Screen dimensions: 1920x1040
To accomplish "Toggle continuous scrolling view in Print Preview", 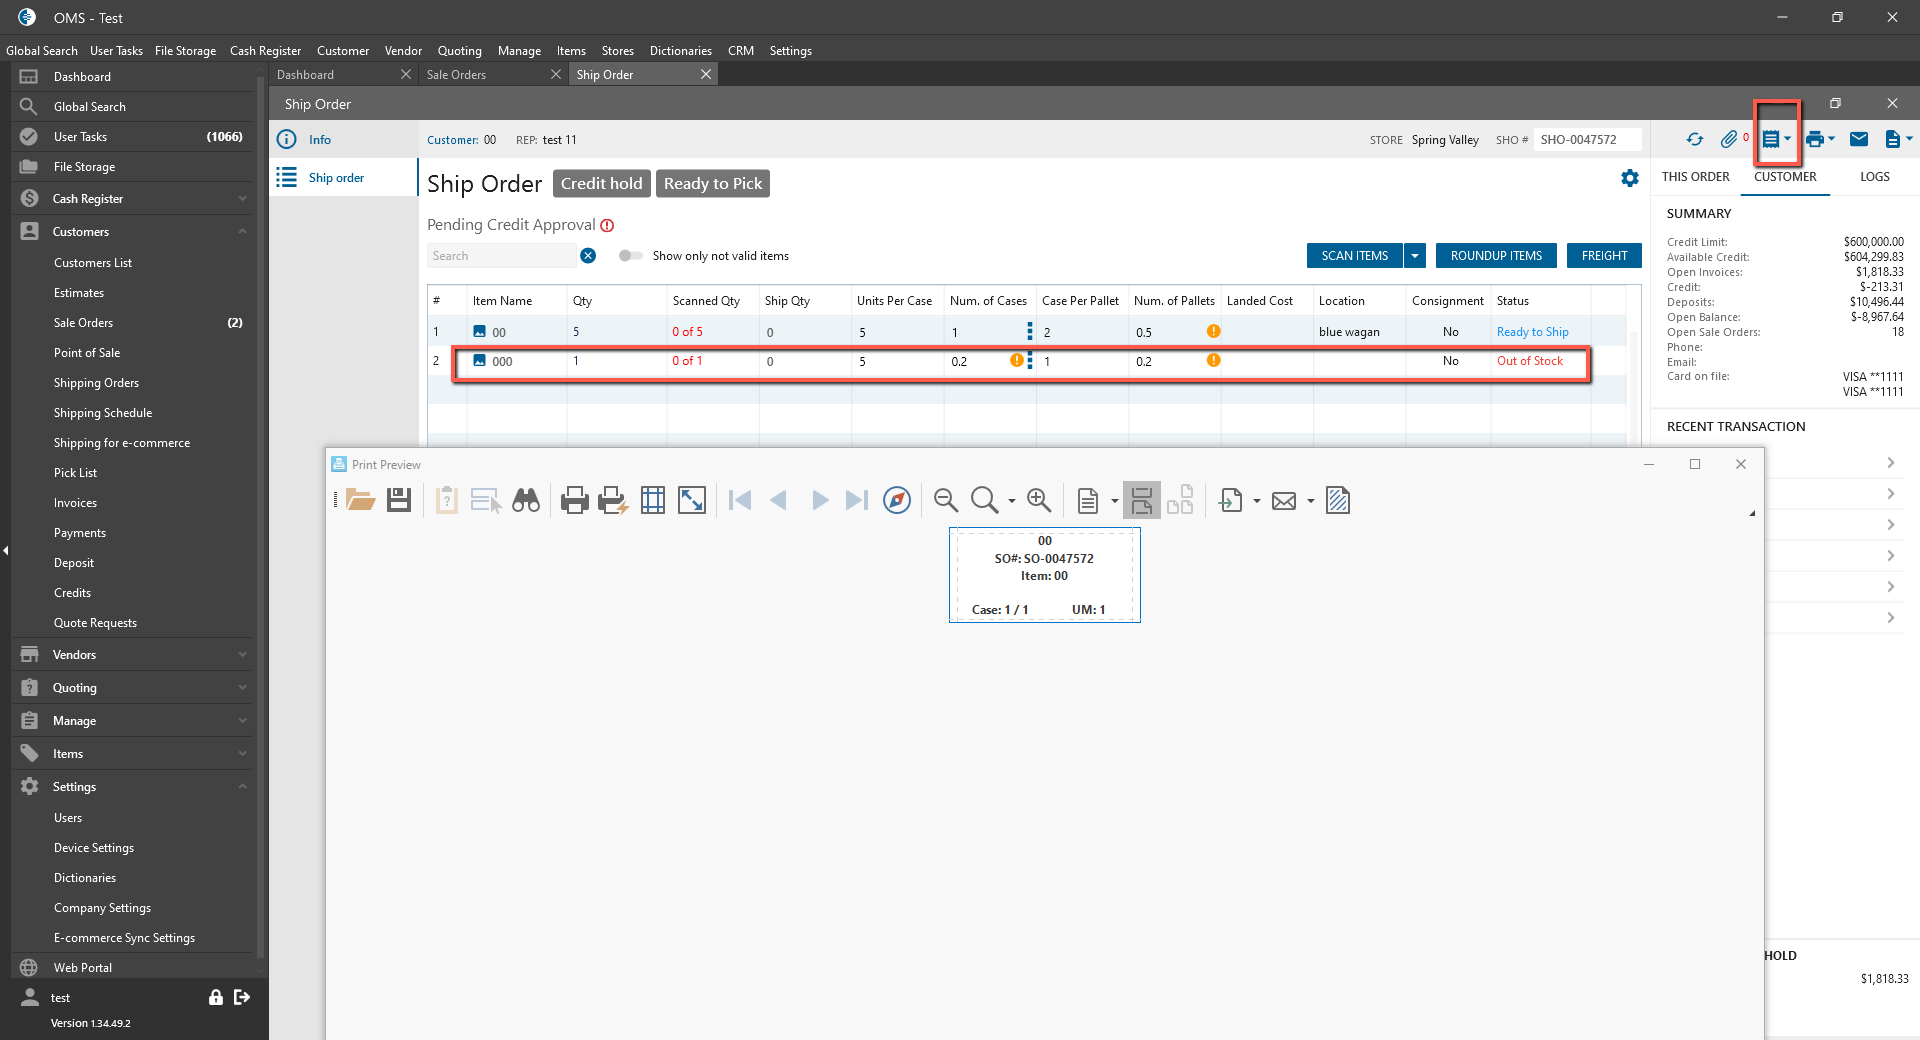I will 1142,500.
